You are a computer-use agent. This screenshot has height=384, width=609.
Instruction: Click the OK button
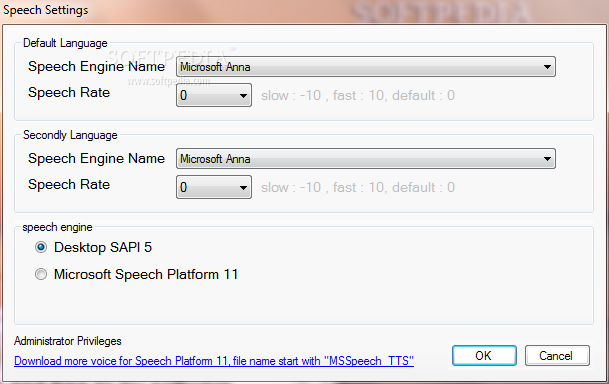point(484,356)
